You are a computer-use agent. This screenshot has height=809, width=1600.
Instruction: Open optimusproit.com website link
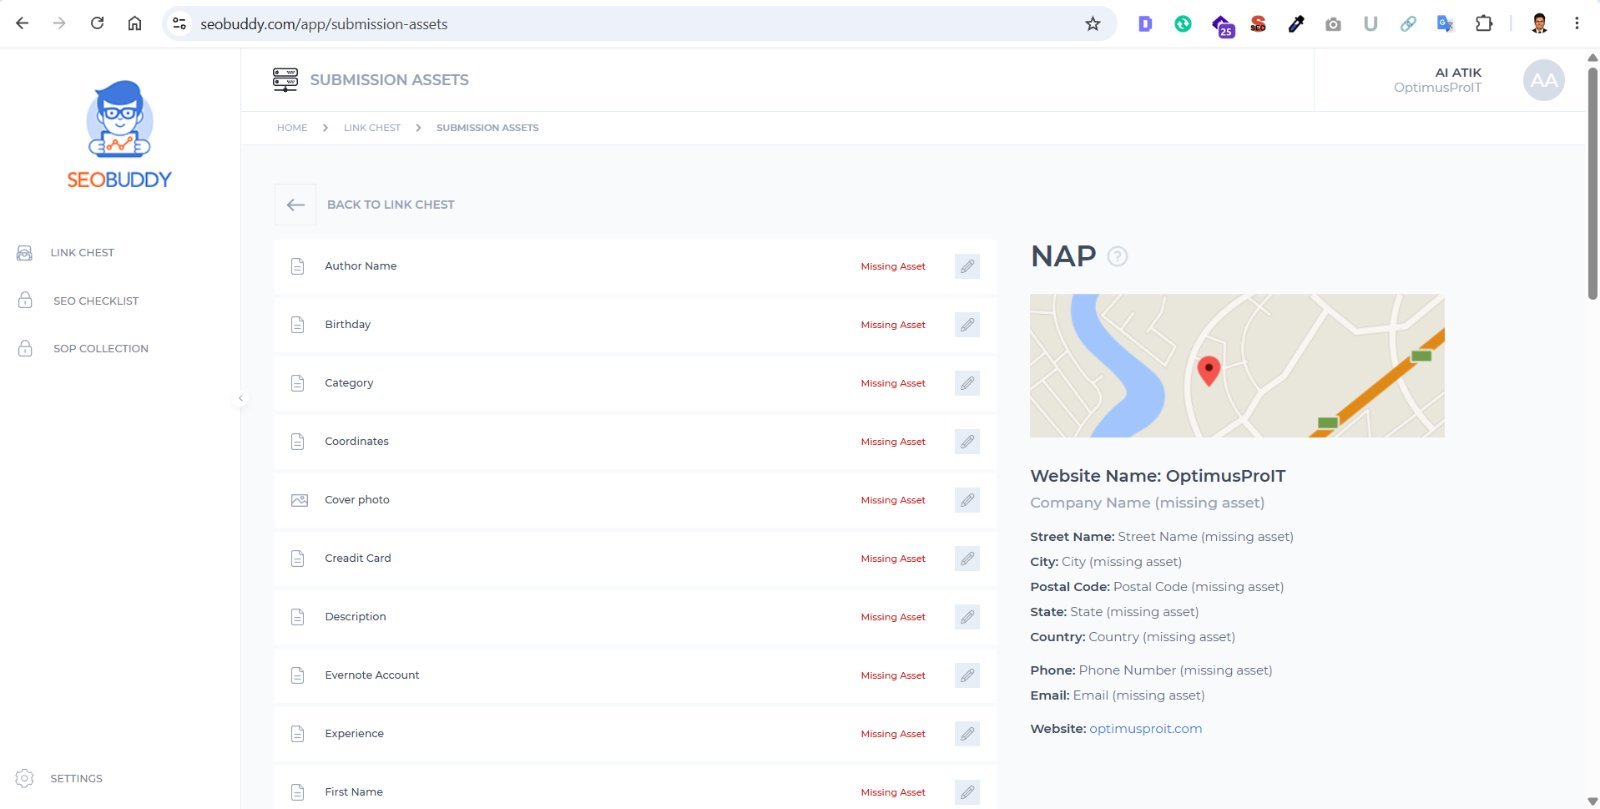pyautogui.click(x=1145, y=729)
